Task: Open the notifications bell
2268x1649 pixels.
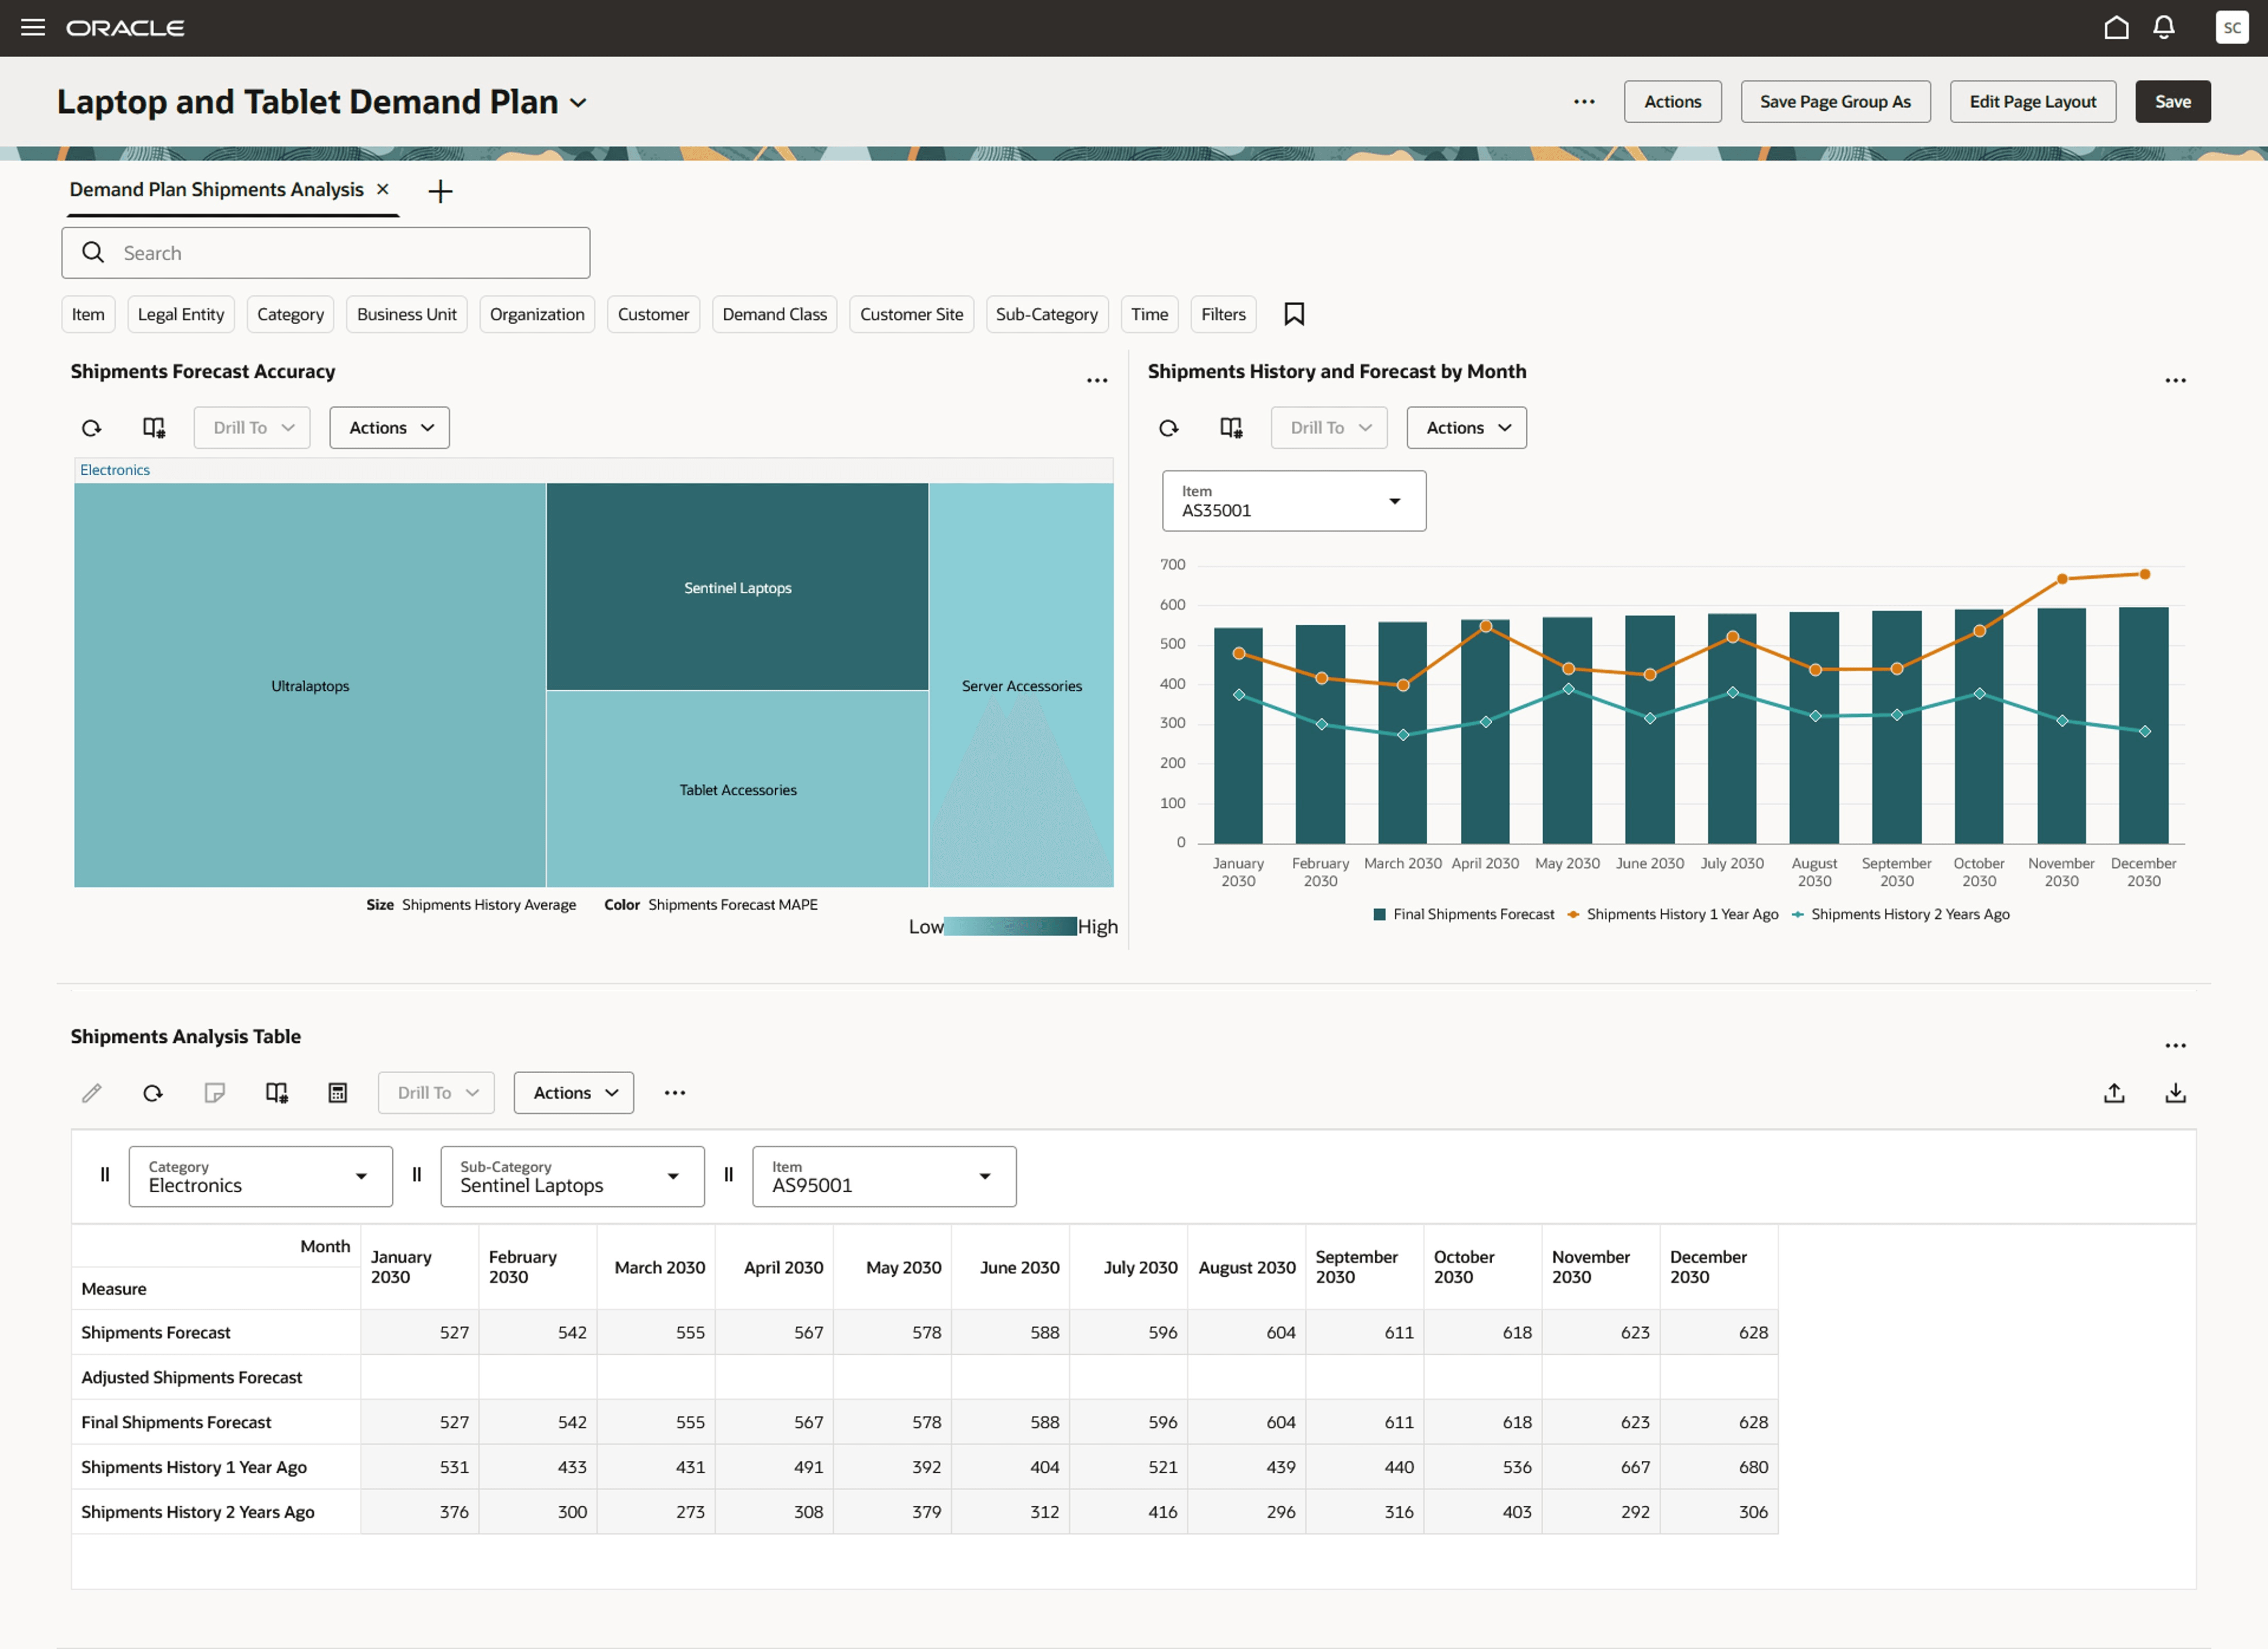Action: [2163, 27]
